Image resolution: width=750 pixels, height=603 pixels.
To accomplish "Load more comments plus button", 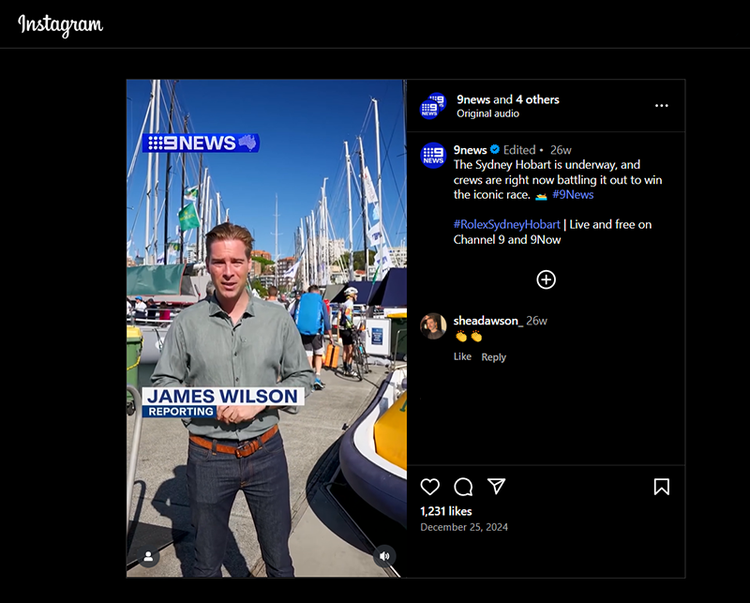I will click(546, 280).
